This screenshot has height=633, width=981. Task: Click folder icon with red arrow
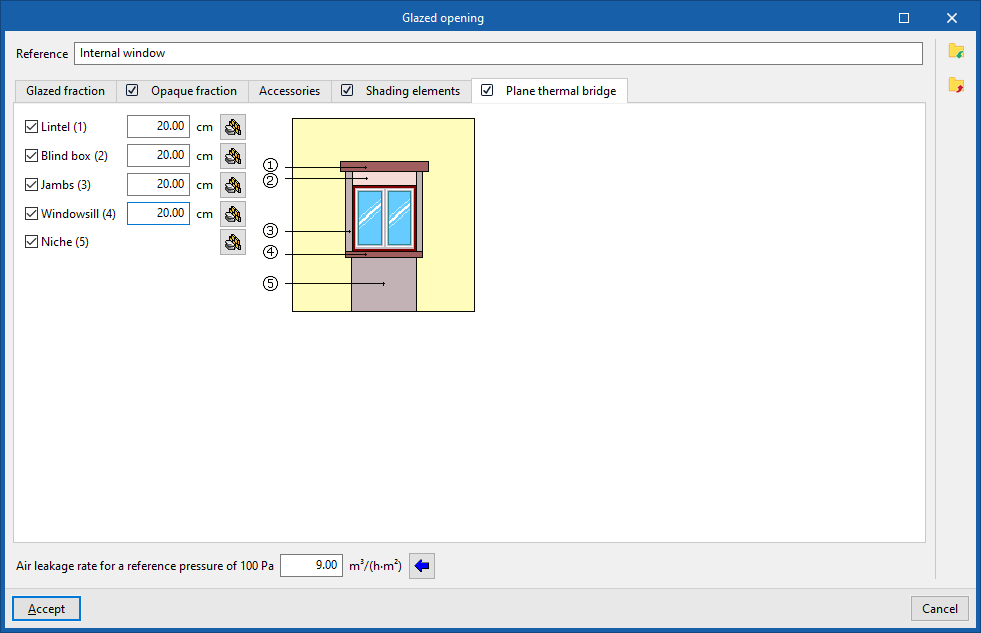tap(956, 84)
